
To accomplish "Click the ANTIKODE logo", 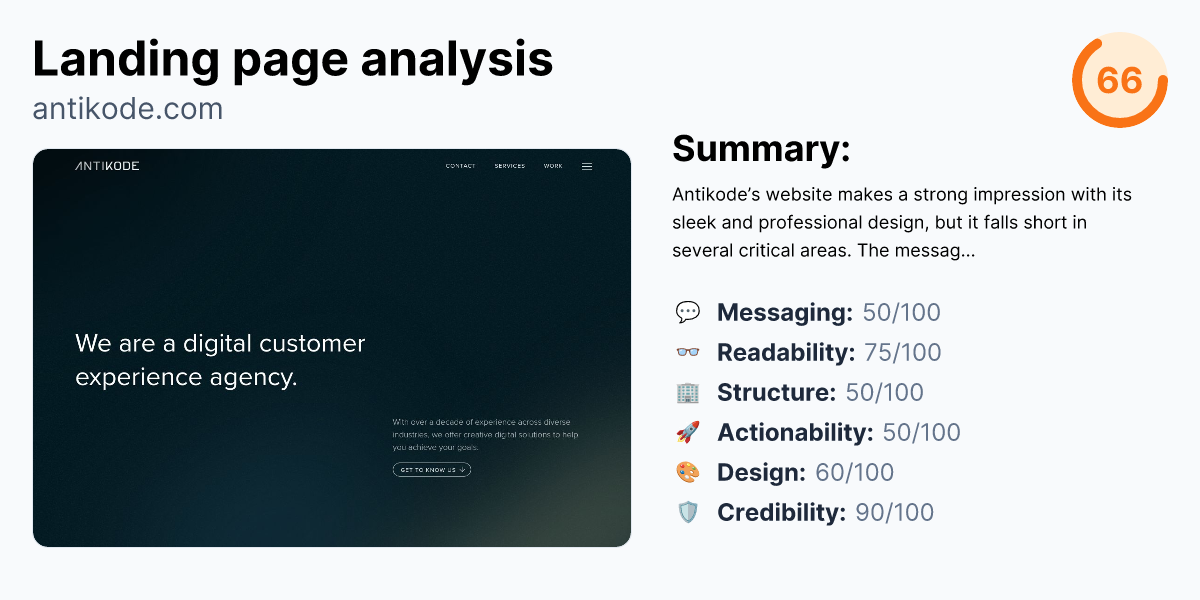I will 106,166.
